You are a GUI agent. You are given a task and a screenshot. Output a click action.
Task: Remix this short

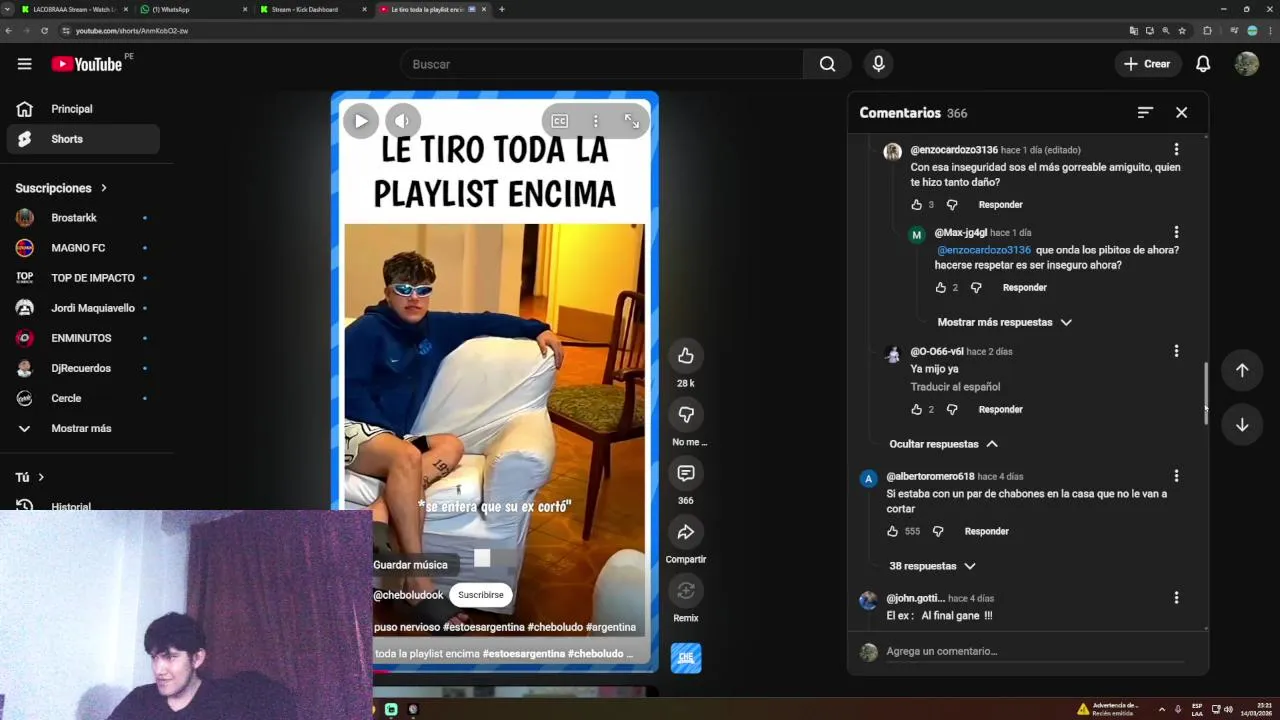tap(686, 591)
